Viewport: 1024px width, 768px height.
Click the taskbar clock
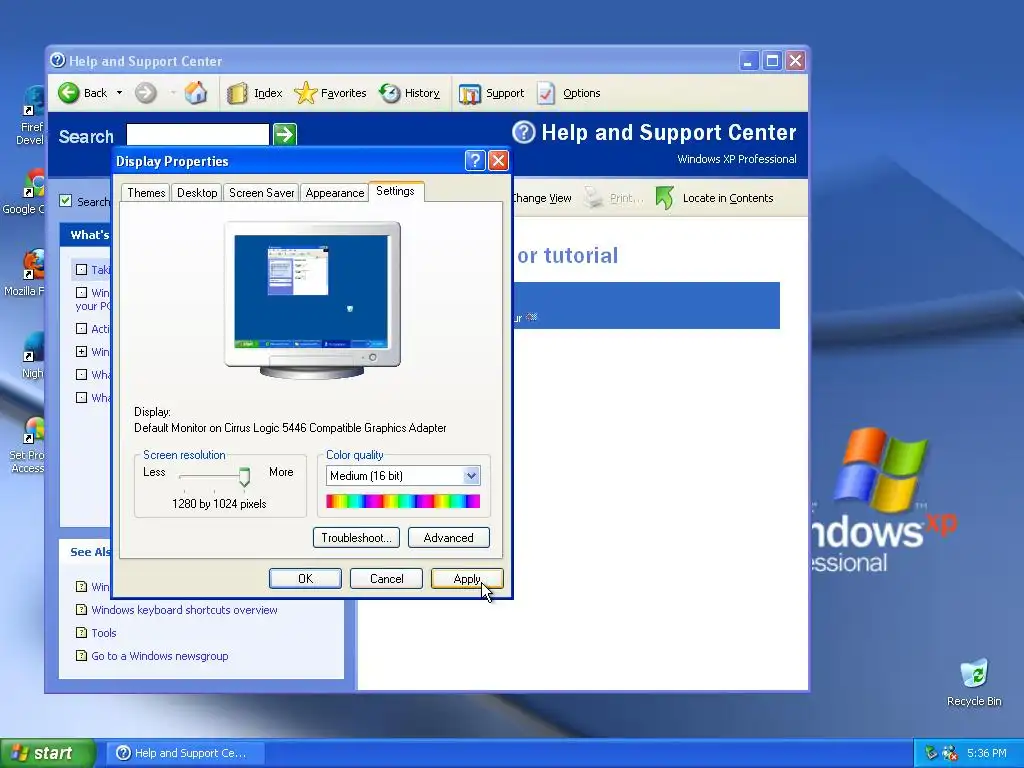pyautogui.click(x=987, y=753)
